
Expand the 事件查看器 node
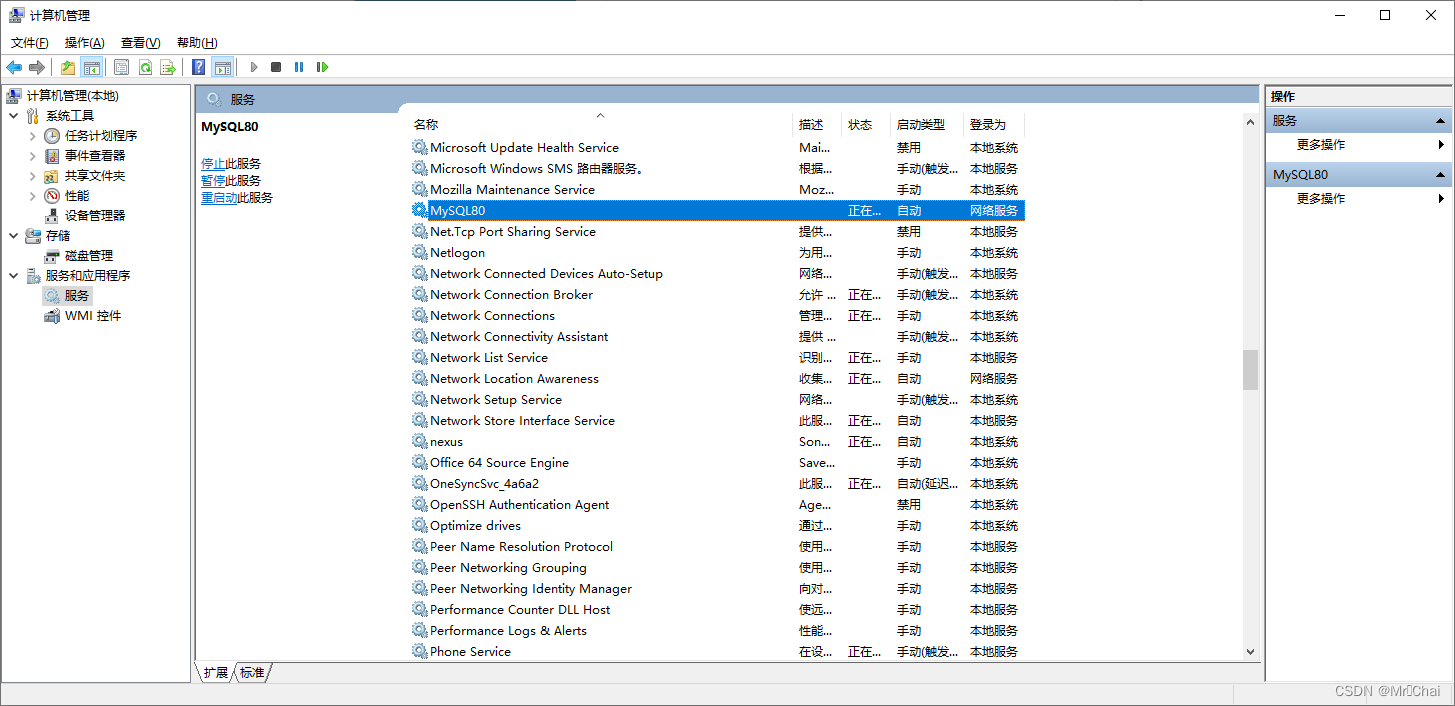(33, 155)
